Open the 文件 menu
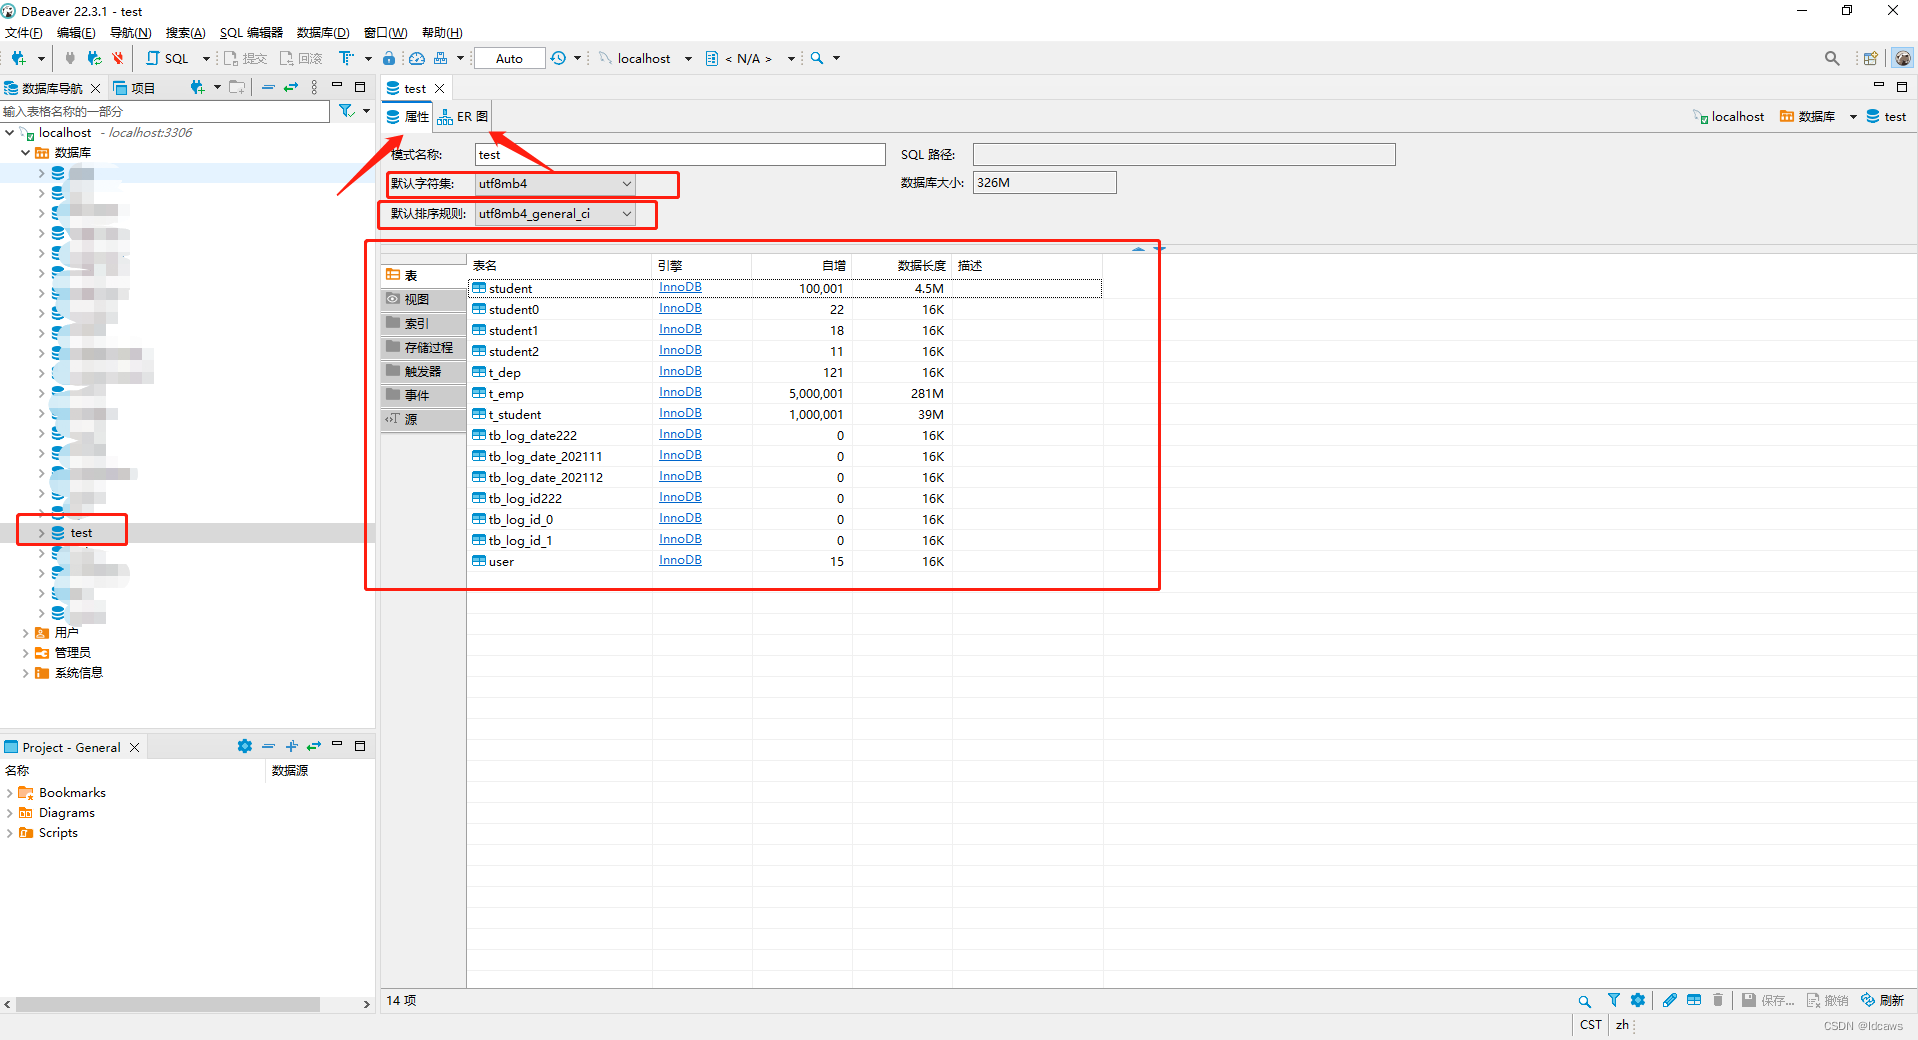This screenshot has width=1918, height=1040. click(x=24, y=32)
